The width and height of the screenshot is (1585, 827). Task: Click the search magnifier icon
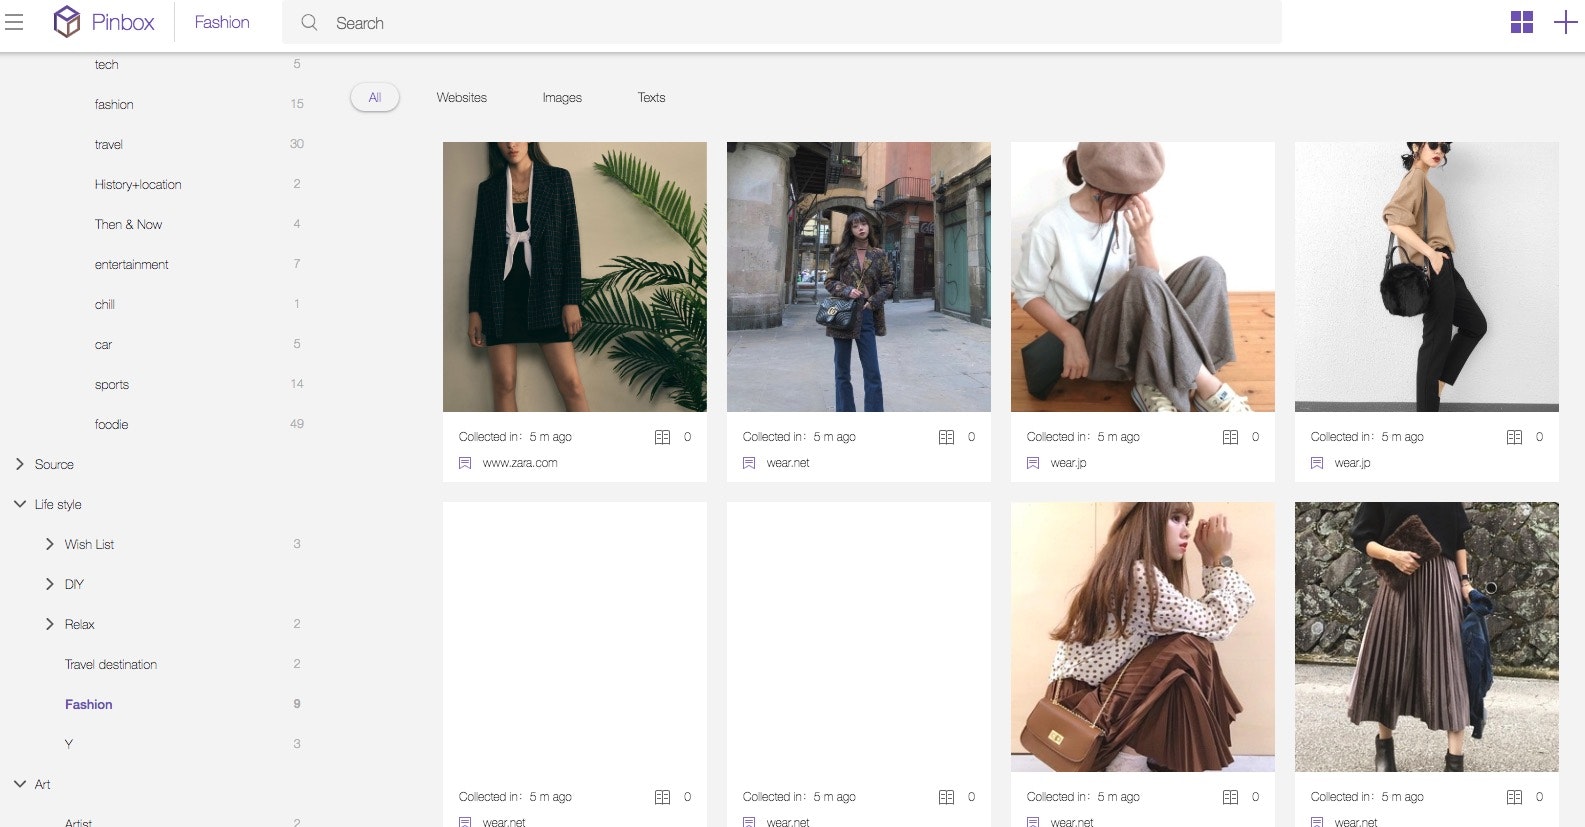pyautogui.click(x=309, y=22)
